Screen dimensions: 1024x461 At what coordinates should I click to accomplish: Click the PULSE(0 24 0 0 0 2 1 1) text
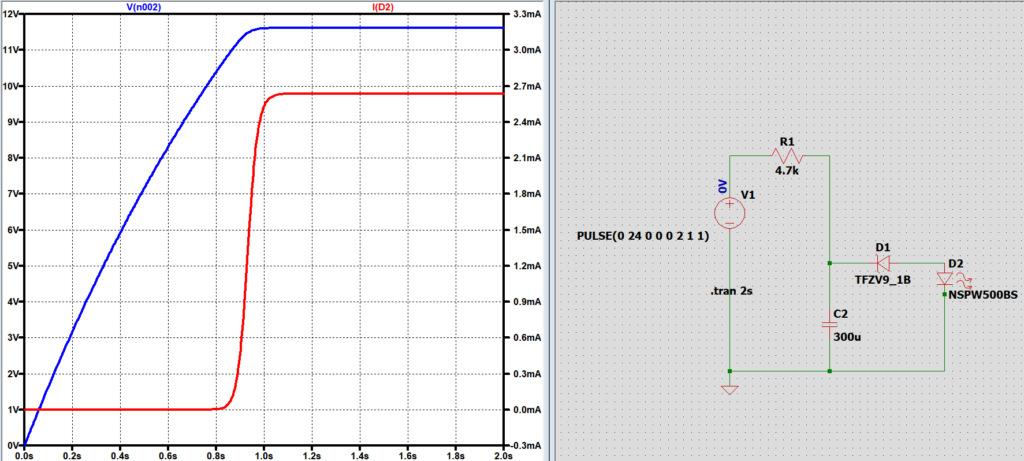pos(643,236)
